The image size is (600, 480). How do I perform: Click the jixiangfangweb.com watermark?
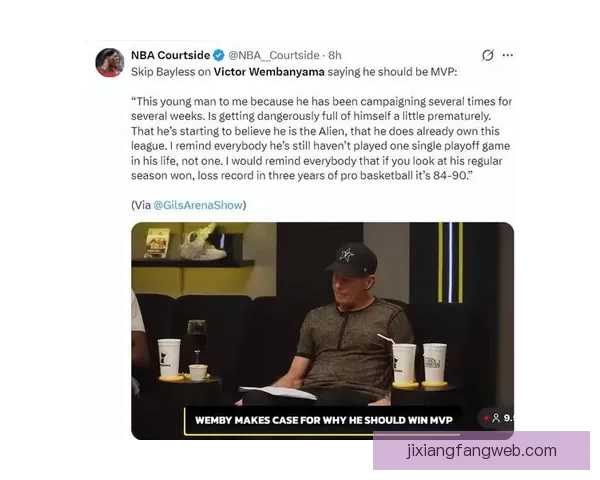coord(481,451)
